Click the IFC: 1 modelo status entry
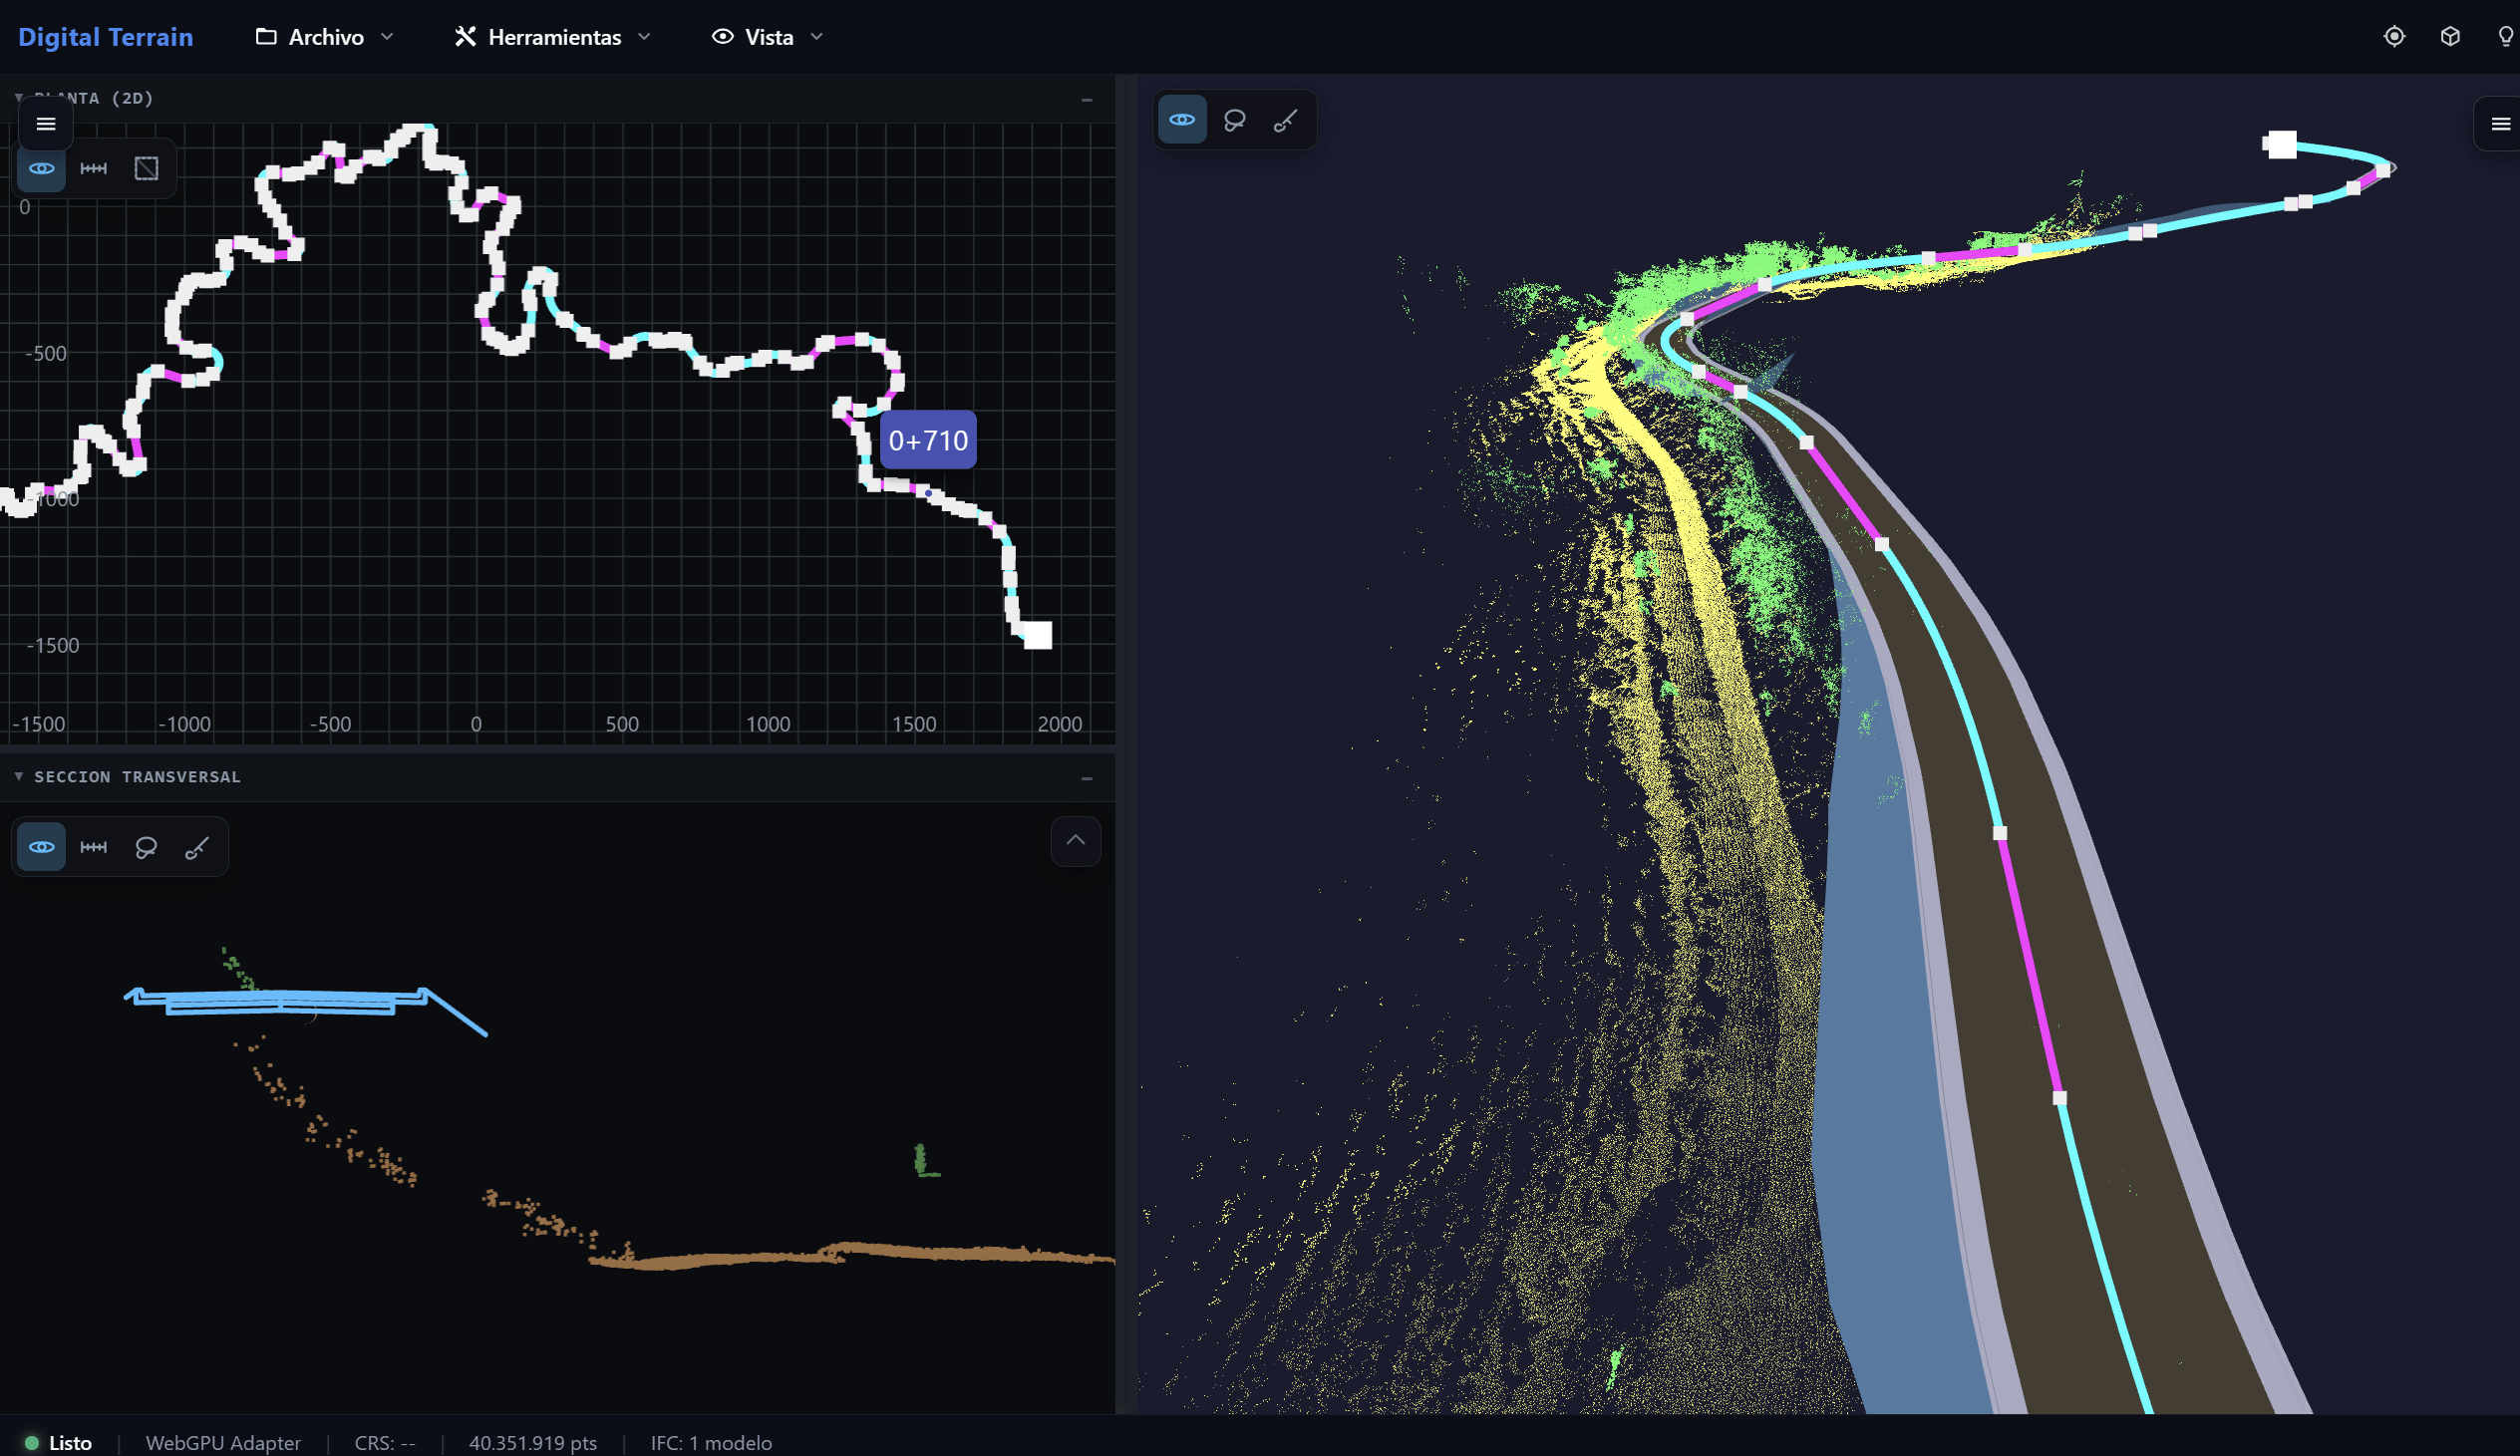 (x=711, y=1443)
